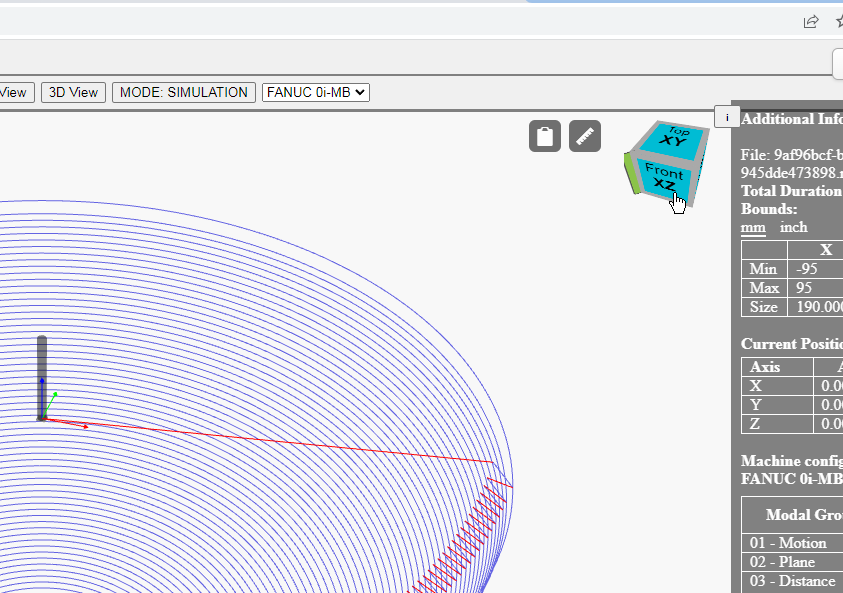
Task: Switch bounds units to inch
Action: pyautogui.click(x=794, y=227)
